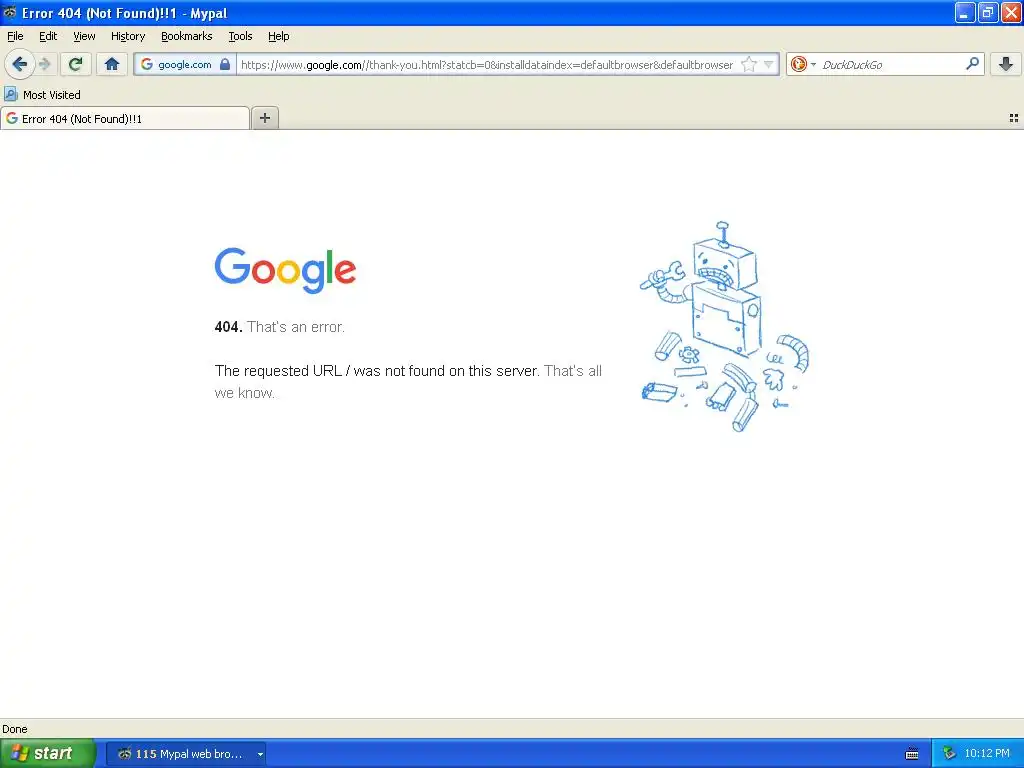
Task: Click the search magnifier icon
Action: coord(972,64)
